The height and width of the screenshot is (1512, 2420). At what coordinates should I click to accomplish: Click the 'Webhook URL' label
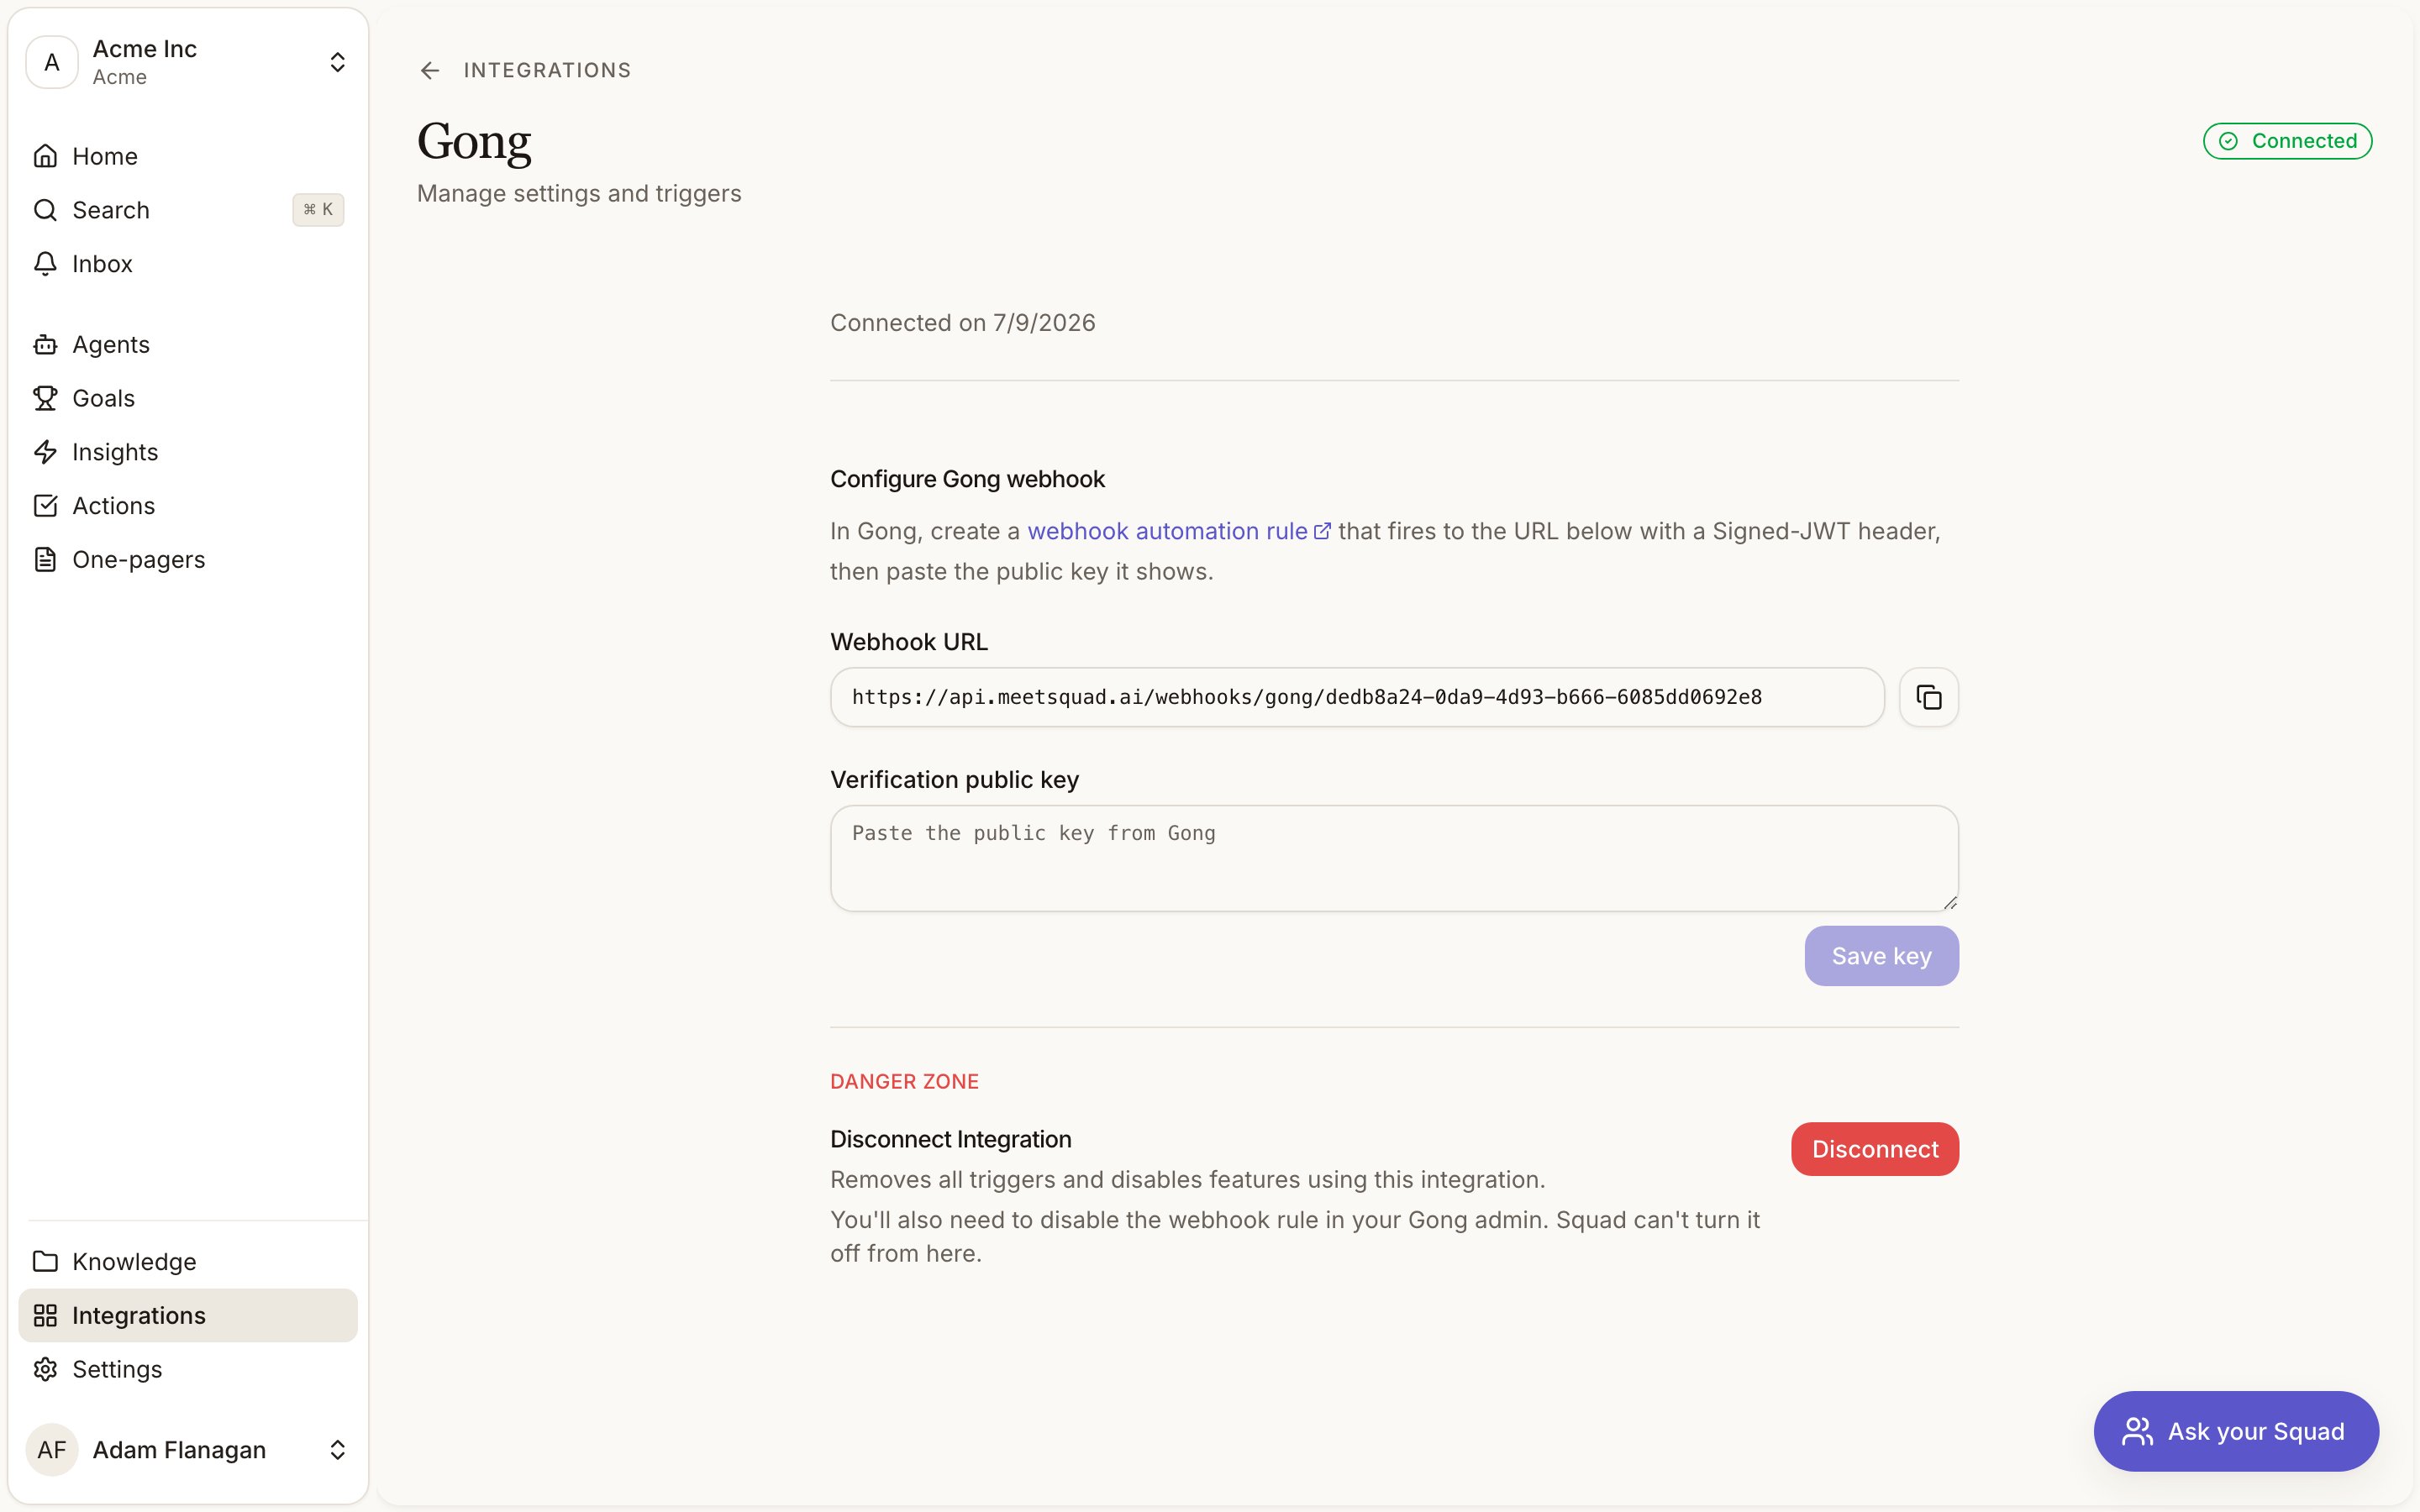pos(908,642)
